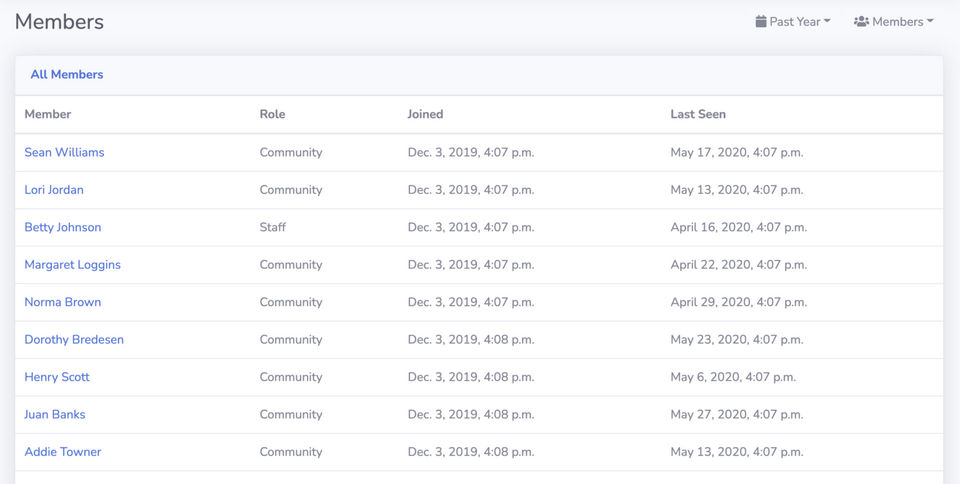Select the All Members tab

tap(67, 74)
